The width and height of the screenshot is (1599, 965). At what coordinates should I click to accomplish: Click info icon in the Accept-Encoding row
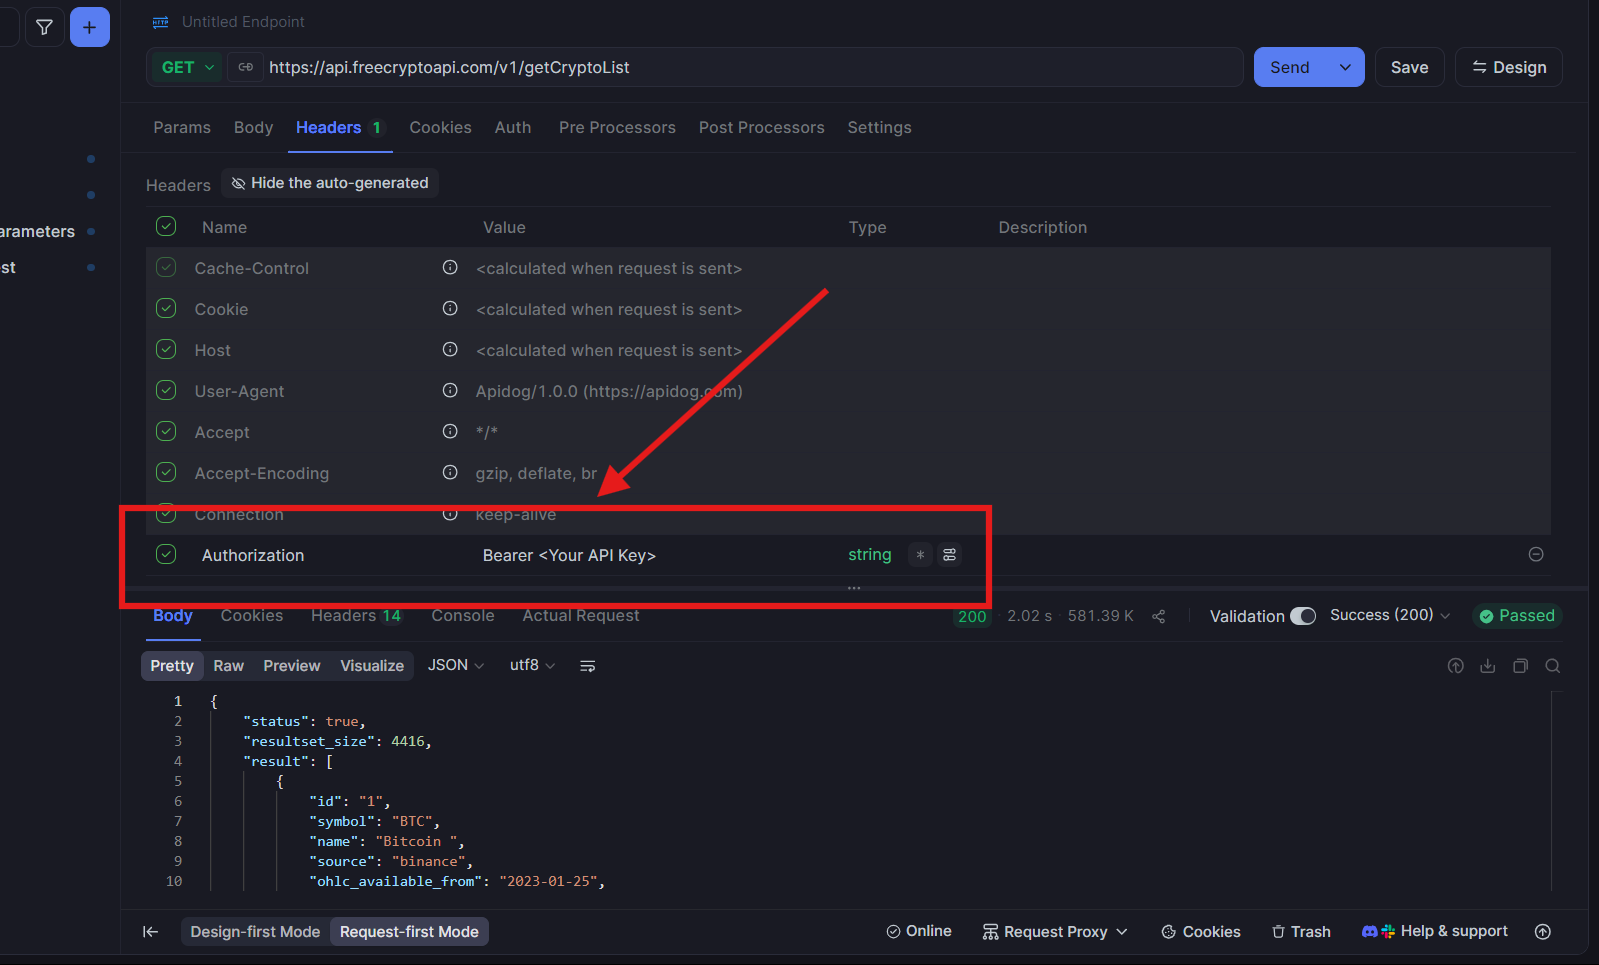point(450,473)
